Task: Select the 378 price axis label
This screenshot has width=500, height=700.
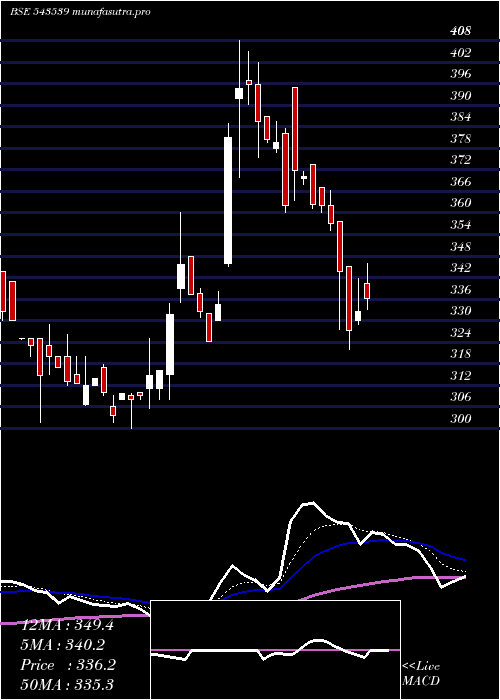Action: [x=461, y=139]
